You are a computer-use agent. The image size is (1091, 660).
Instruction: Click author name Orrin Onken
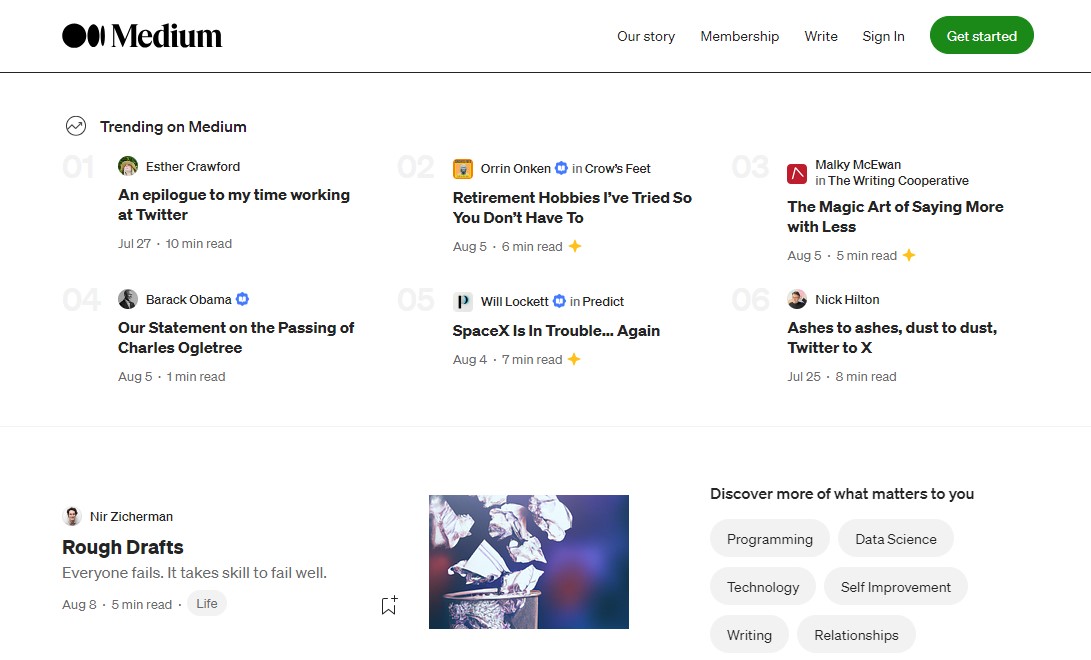click(x=516, y=168)
